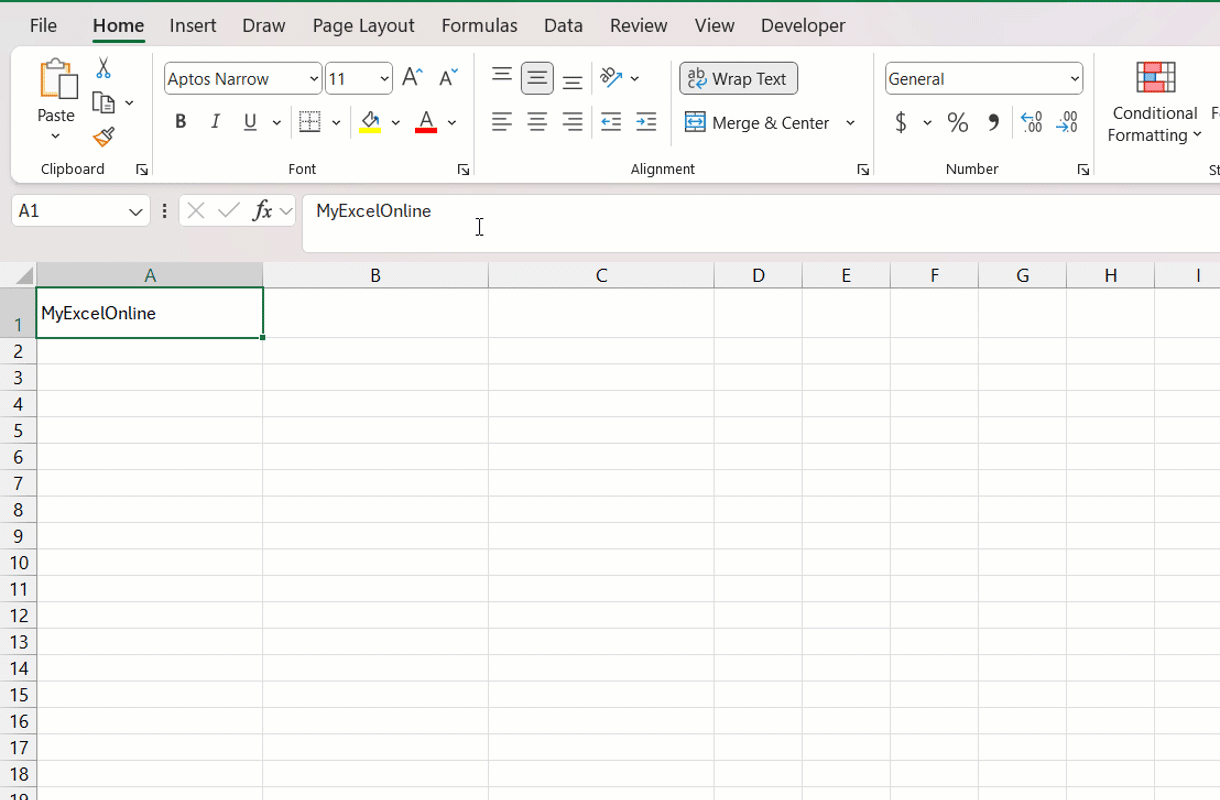Expand the Borders options arrow
The height and width of the screenshot is (800, 1220).
[336, 123]
